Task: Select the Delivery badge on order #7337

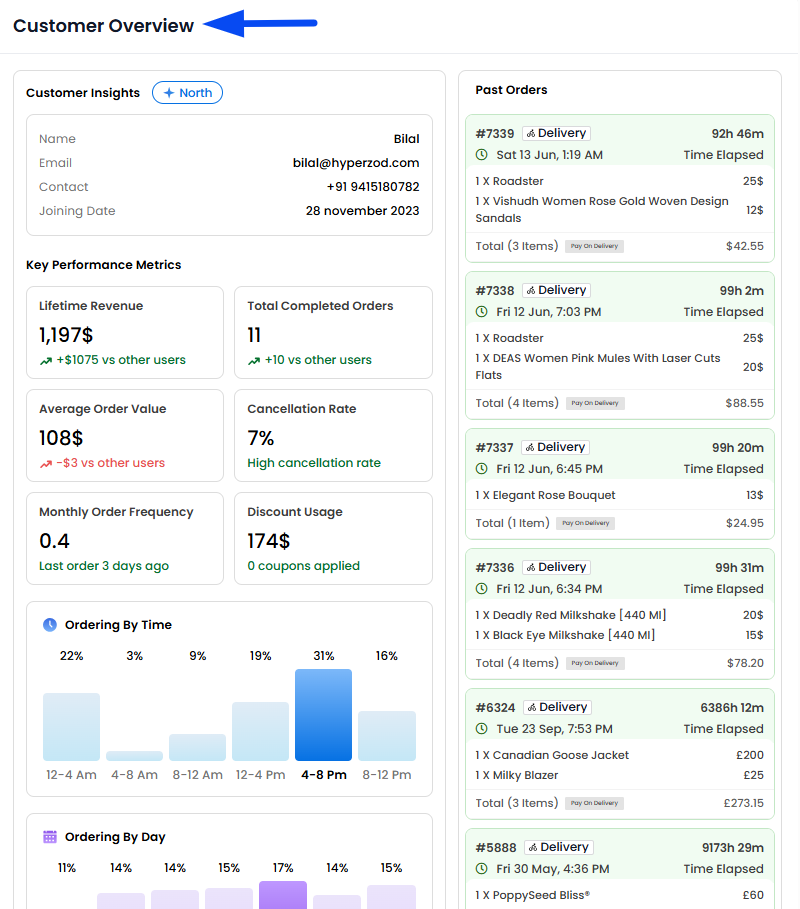Action: click(x=555, y=448)
